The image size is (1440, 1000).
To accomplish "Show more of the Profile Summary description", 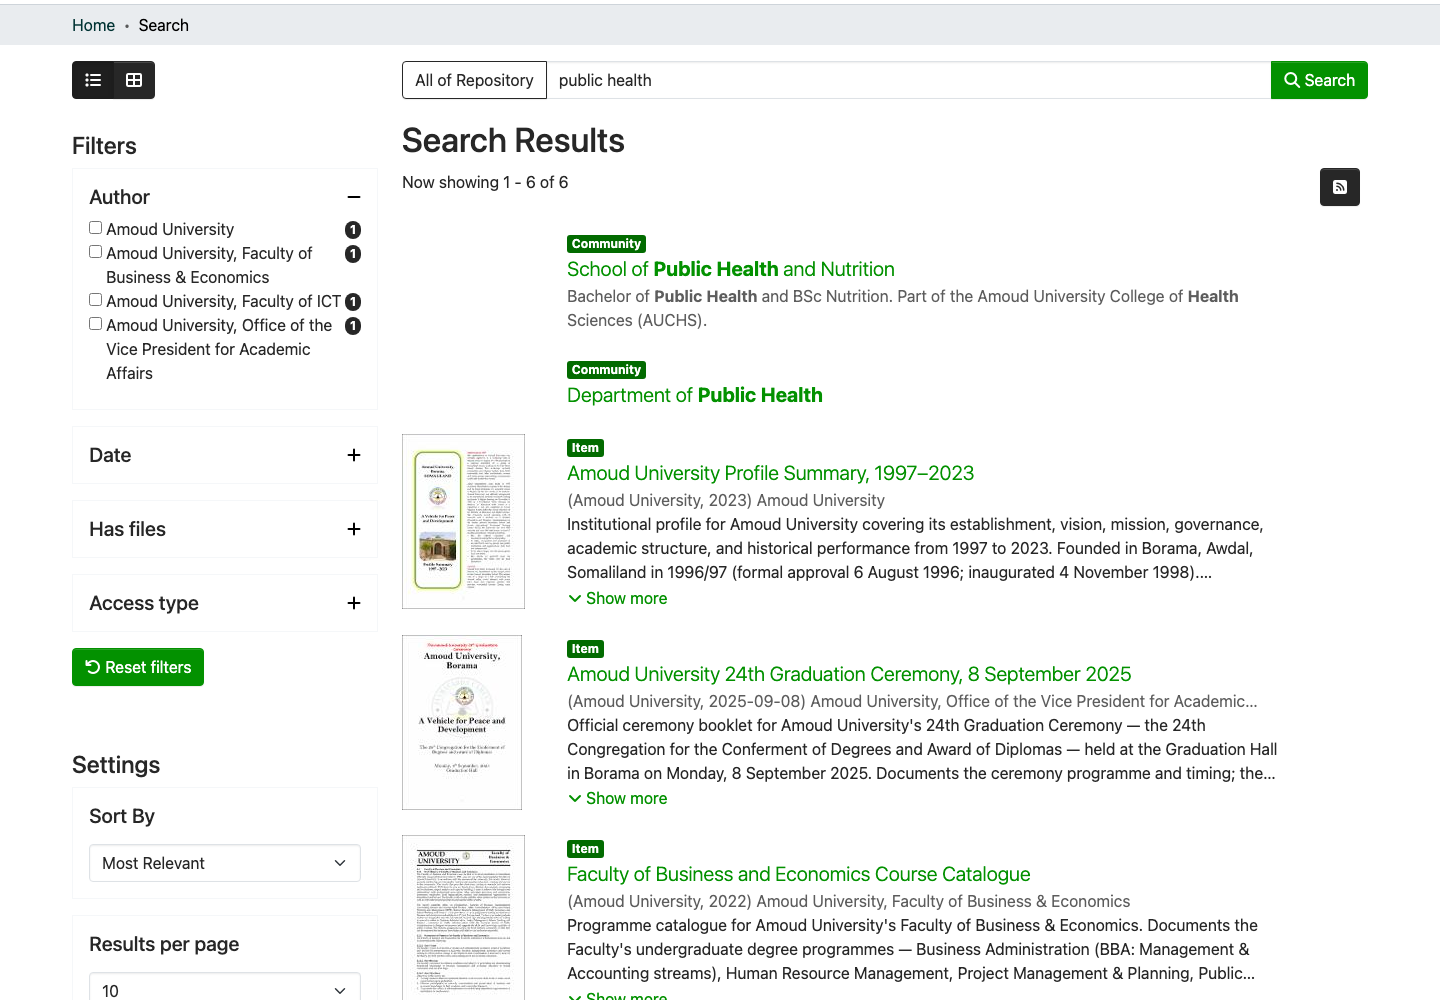I will pyautogui.click(x=618, y=598).
